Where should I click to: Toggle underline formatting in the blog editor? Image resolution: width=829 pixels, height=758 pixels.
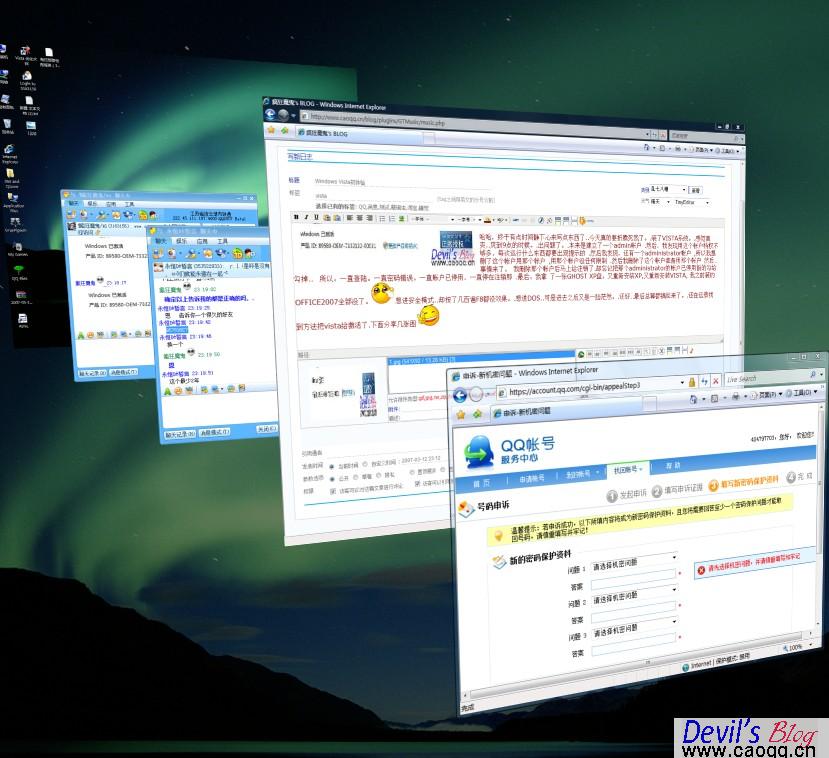click(x=316, y=218)
